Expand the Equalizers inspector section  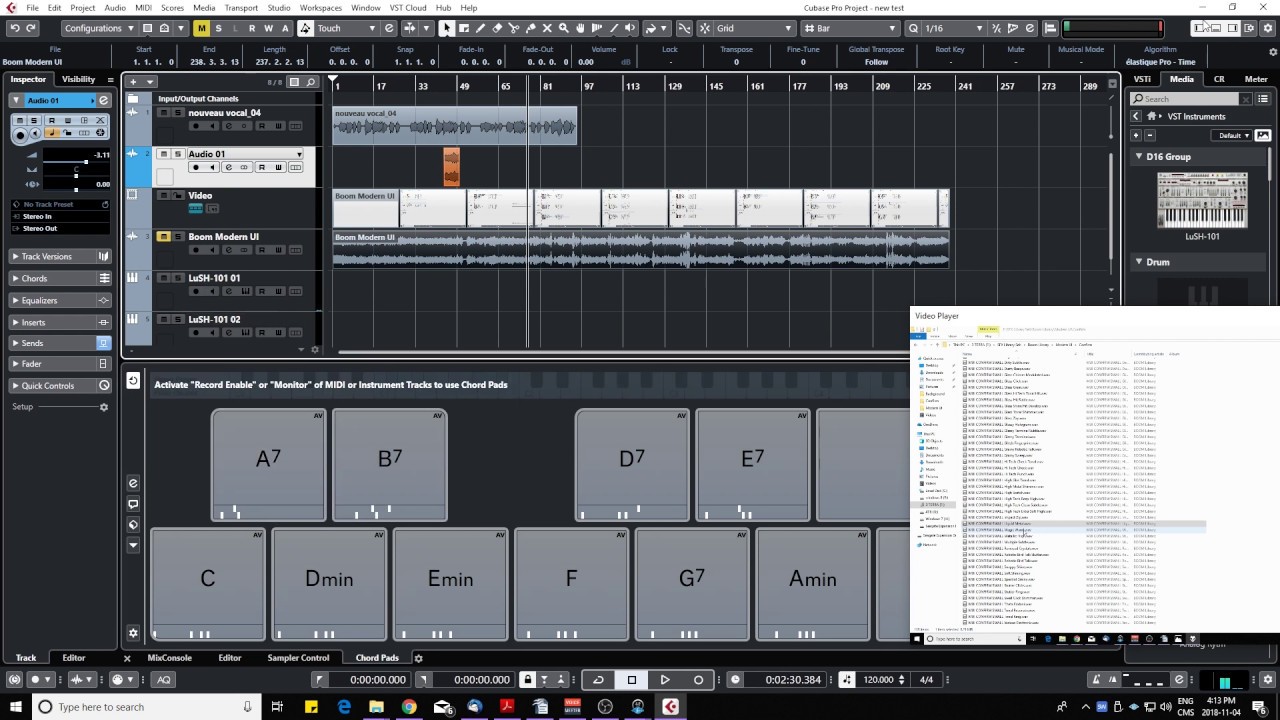(60, 300)
